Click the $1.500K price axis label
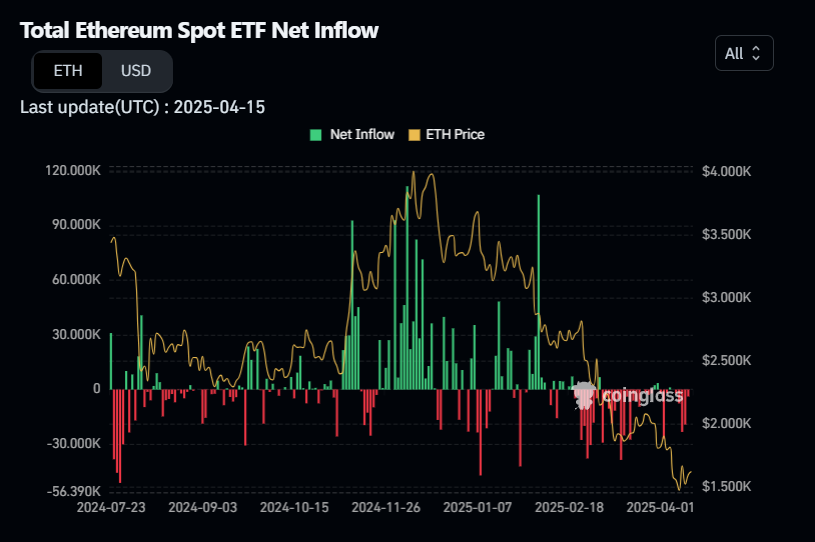815x542 pixels. (727, 486)
